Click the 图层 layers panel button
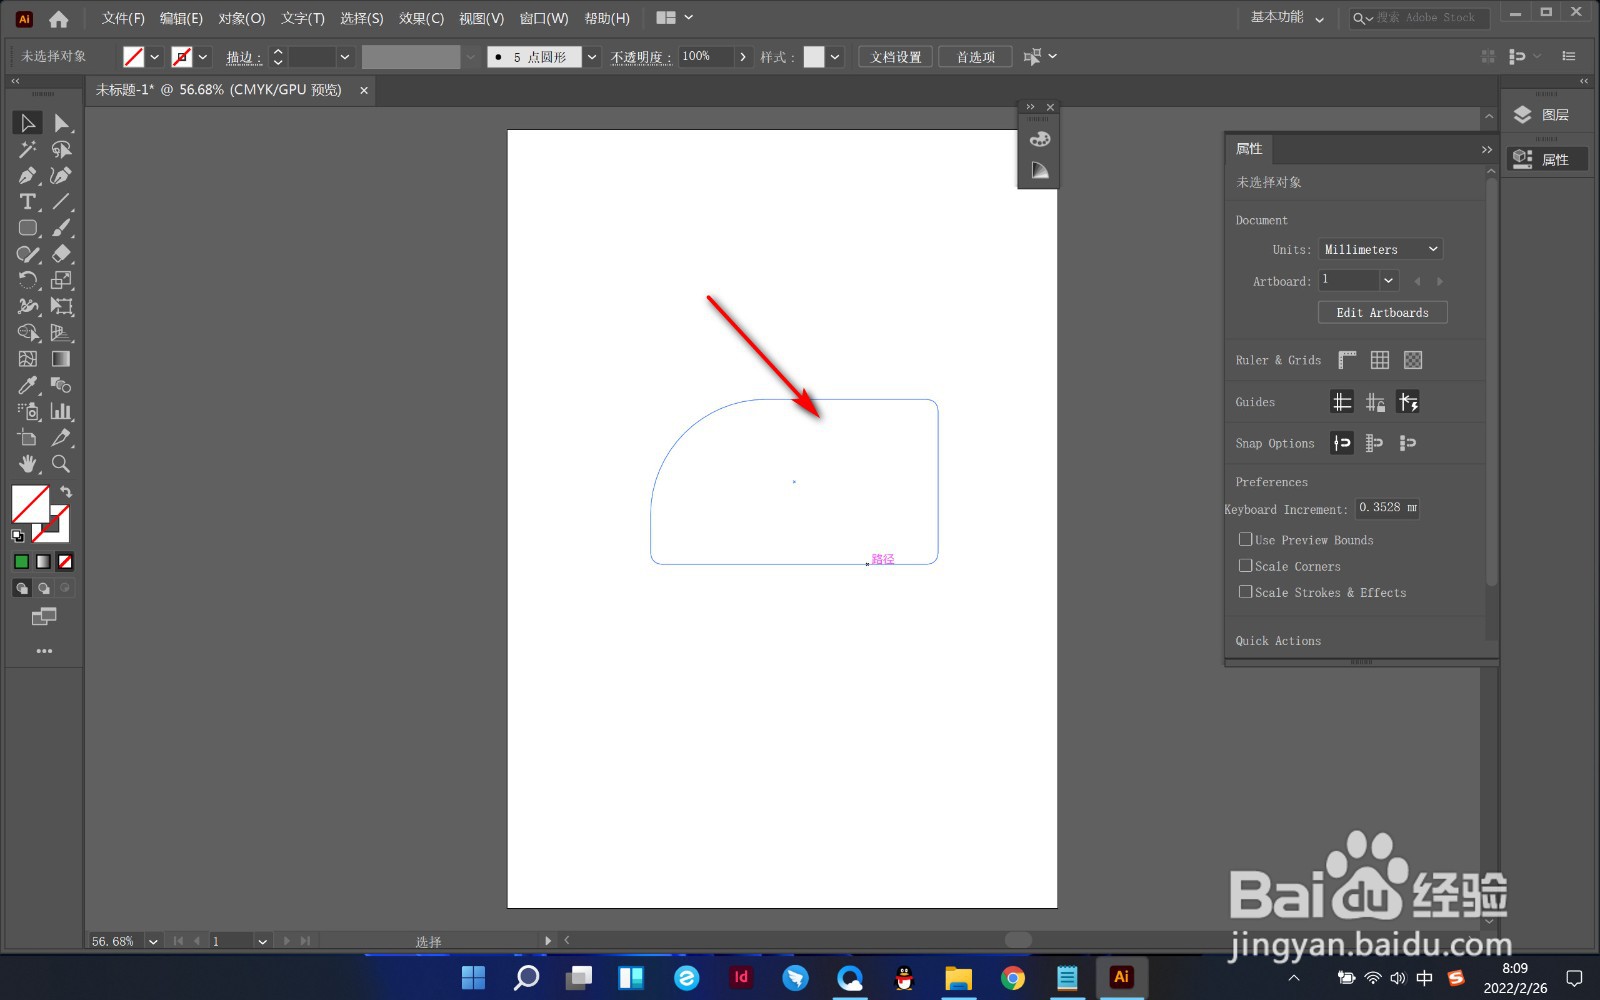The height and width of the screenshot is (1000, 1600). pos(1547,115)
